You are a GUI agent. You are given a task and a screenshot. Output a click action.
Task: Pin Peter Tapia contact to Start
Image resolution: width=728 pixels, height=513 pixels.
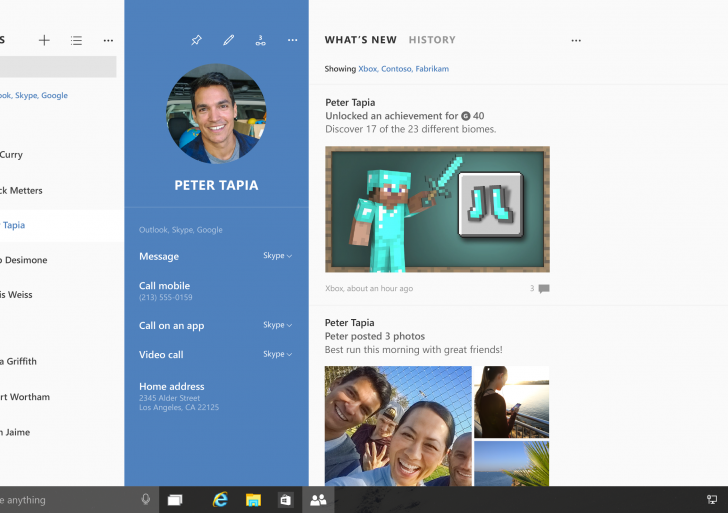pyautogui.click(x=196, y=40)
